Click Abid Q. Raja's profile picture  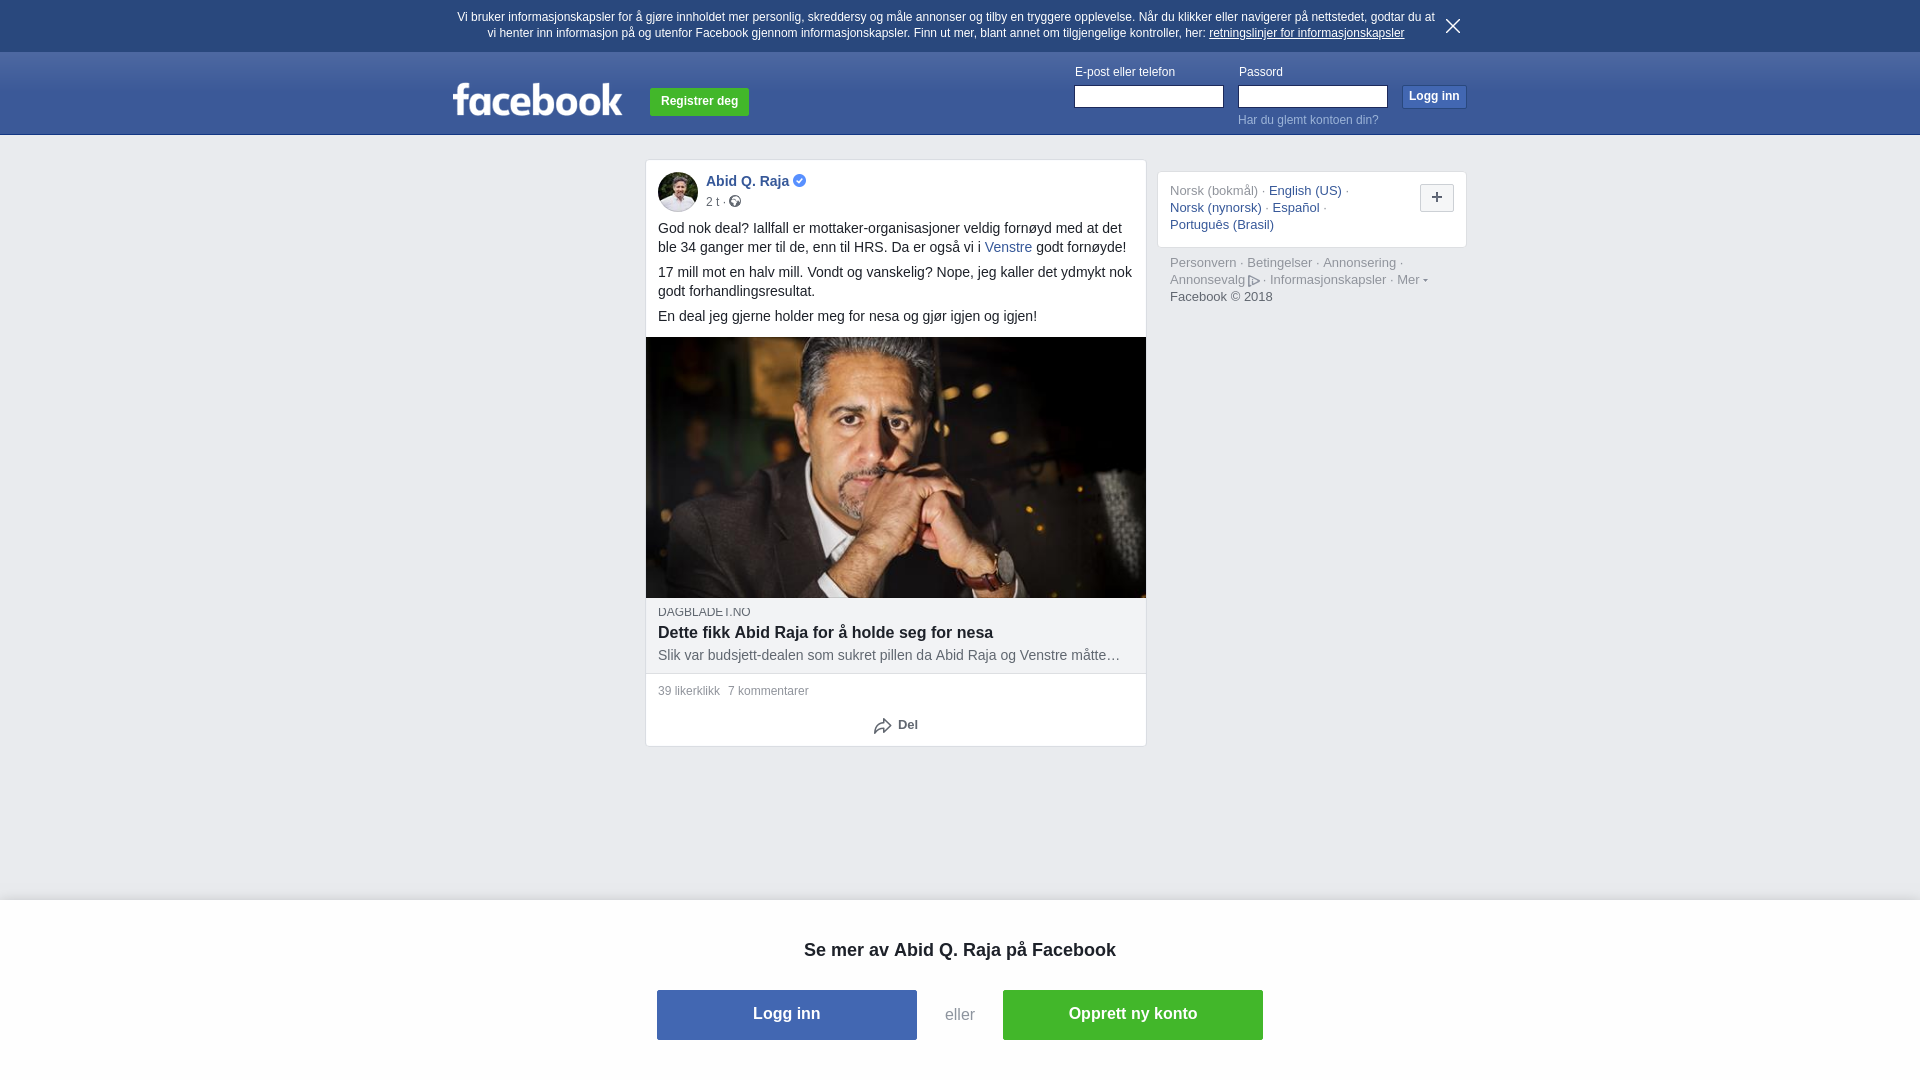678,192
